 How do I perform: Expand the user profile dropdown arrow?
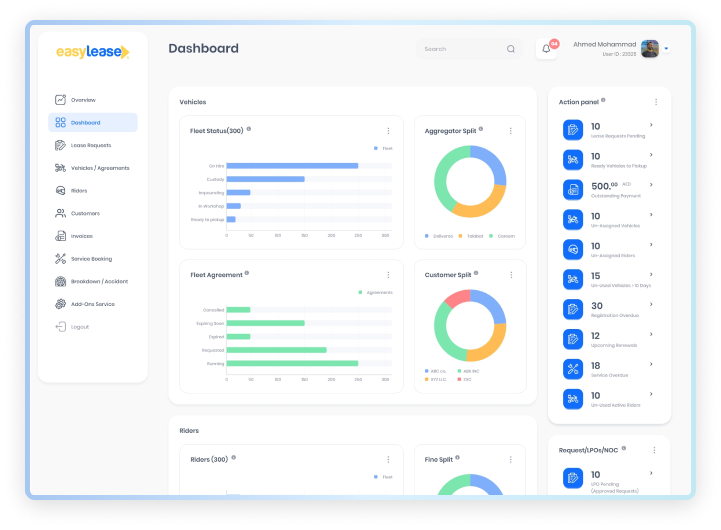click(x=667, y=48)
